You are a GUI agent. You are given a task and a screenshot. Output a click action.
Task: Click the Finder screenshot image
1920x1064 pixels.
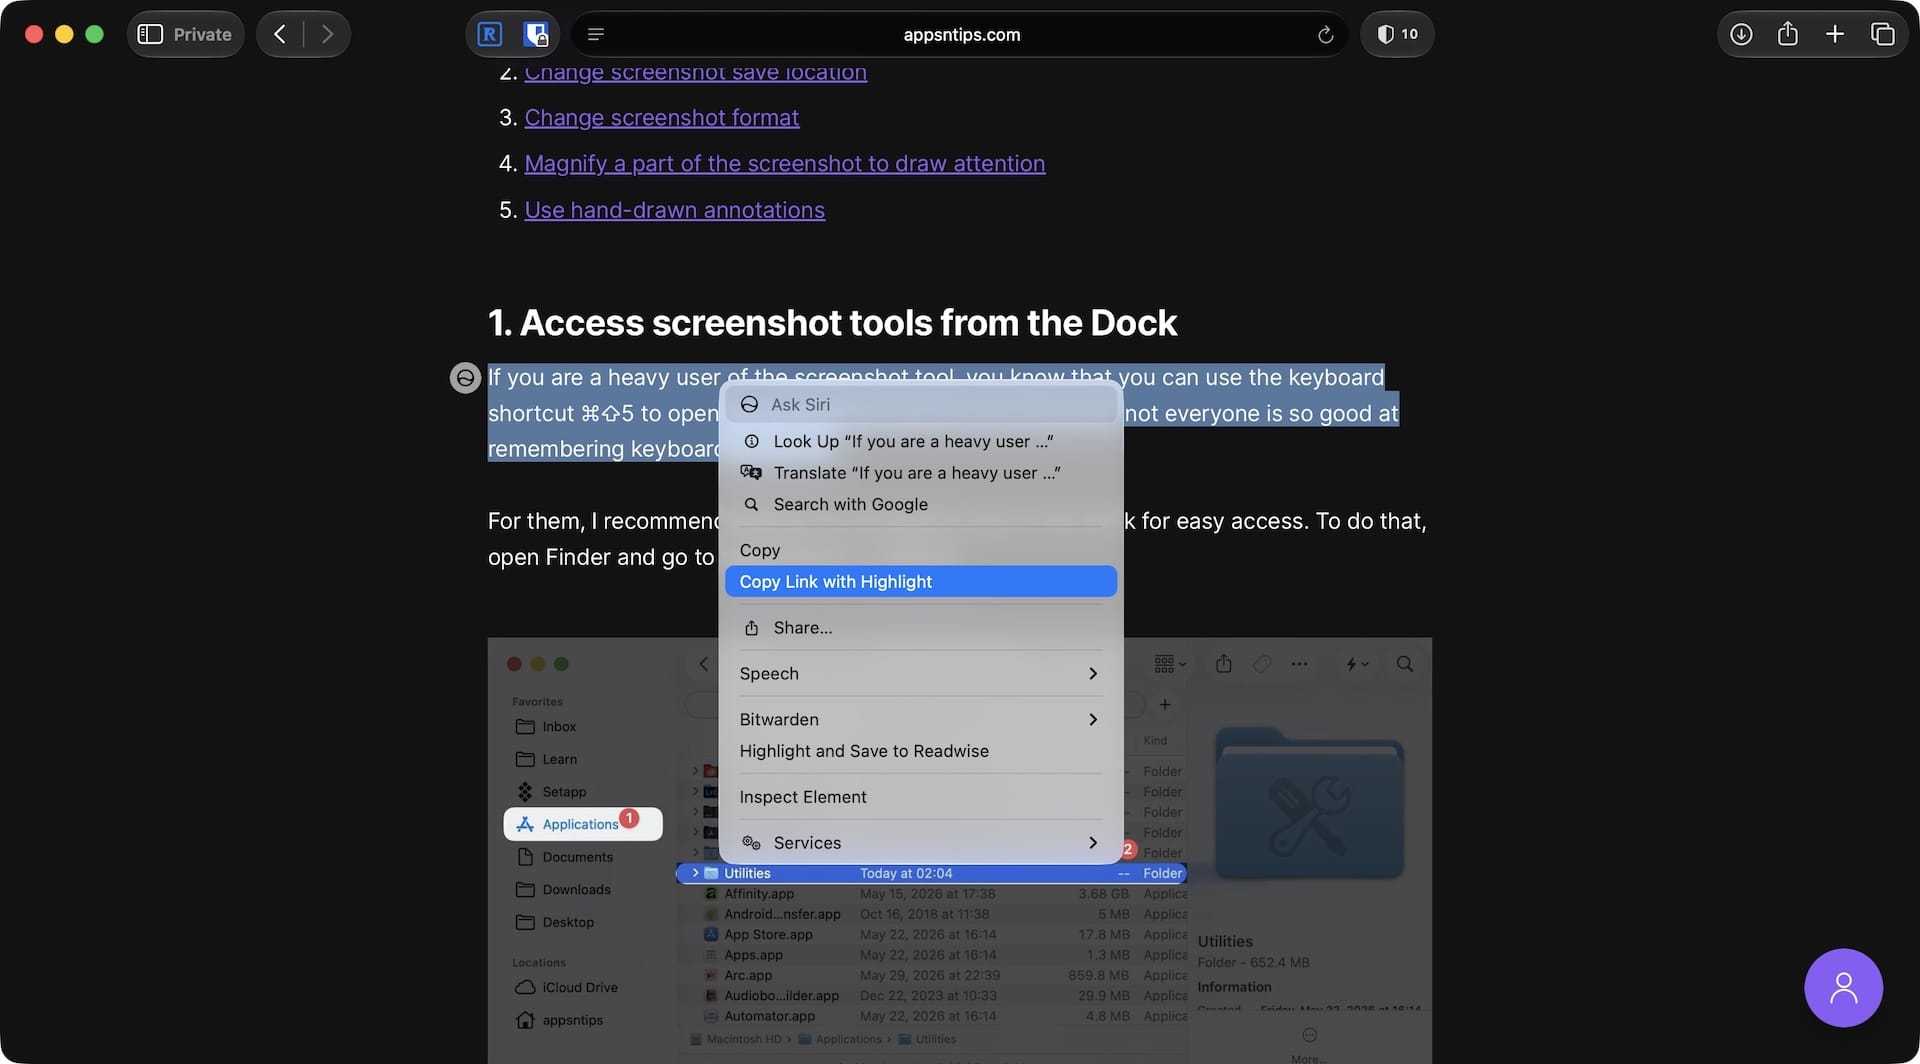point(959,850)
